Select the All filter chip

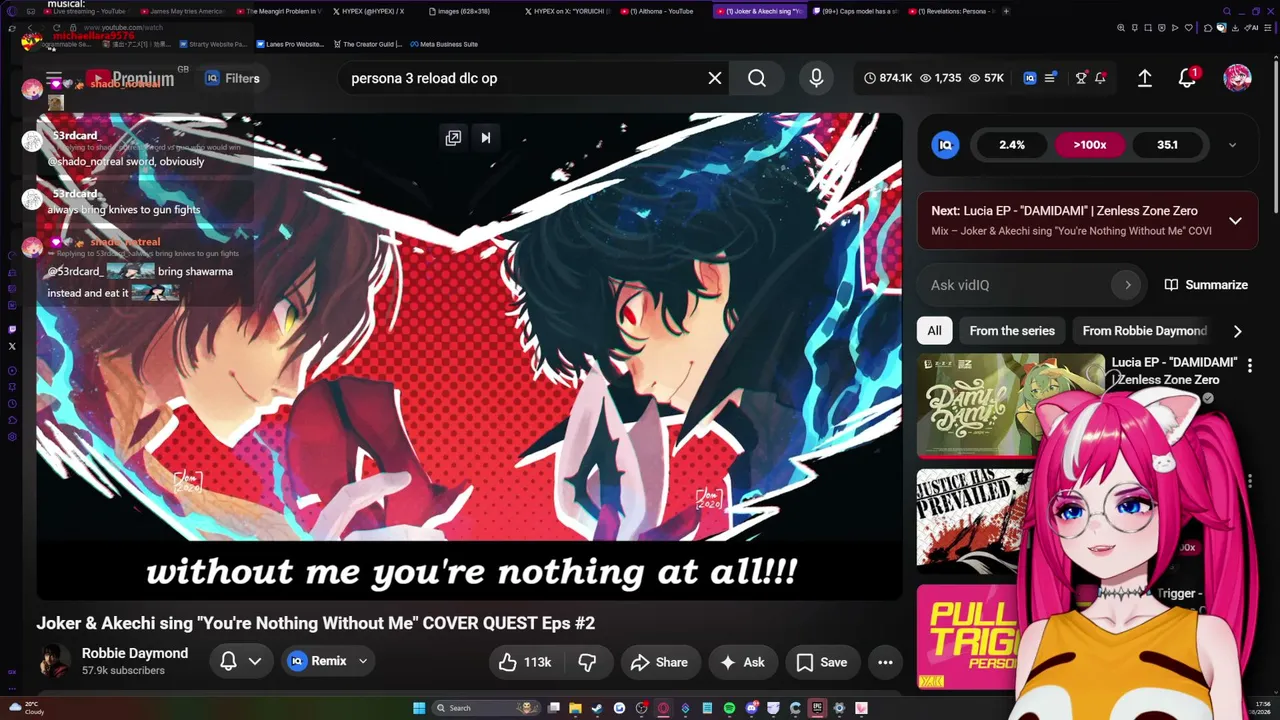pyautogui.click(x=934, y=330)
